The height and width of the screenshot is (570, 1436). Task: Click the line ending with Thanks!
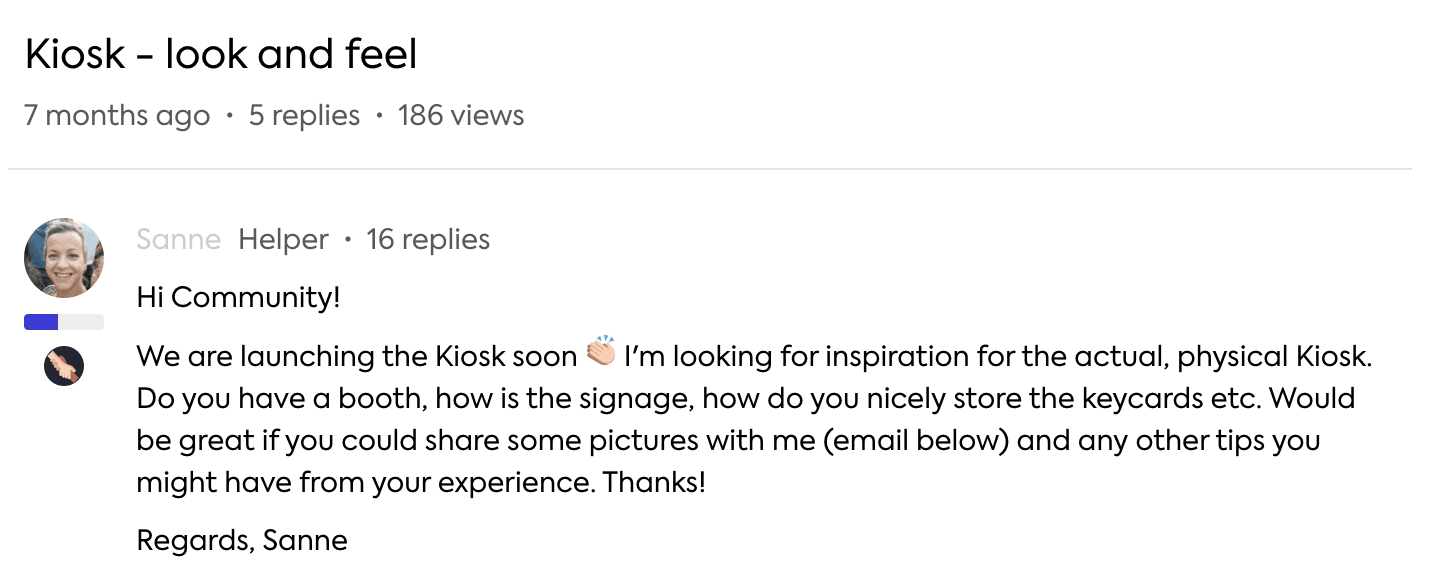tap(420, 483)
